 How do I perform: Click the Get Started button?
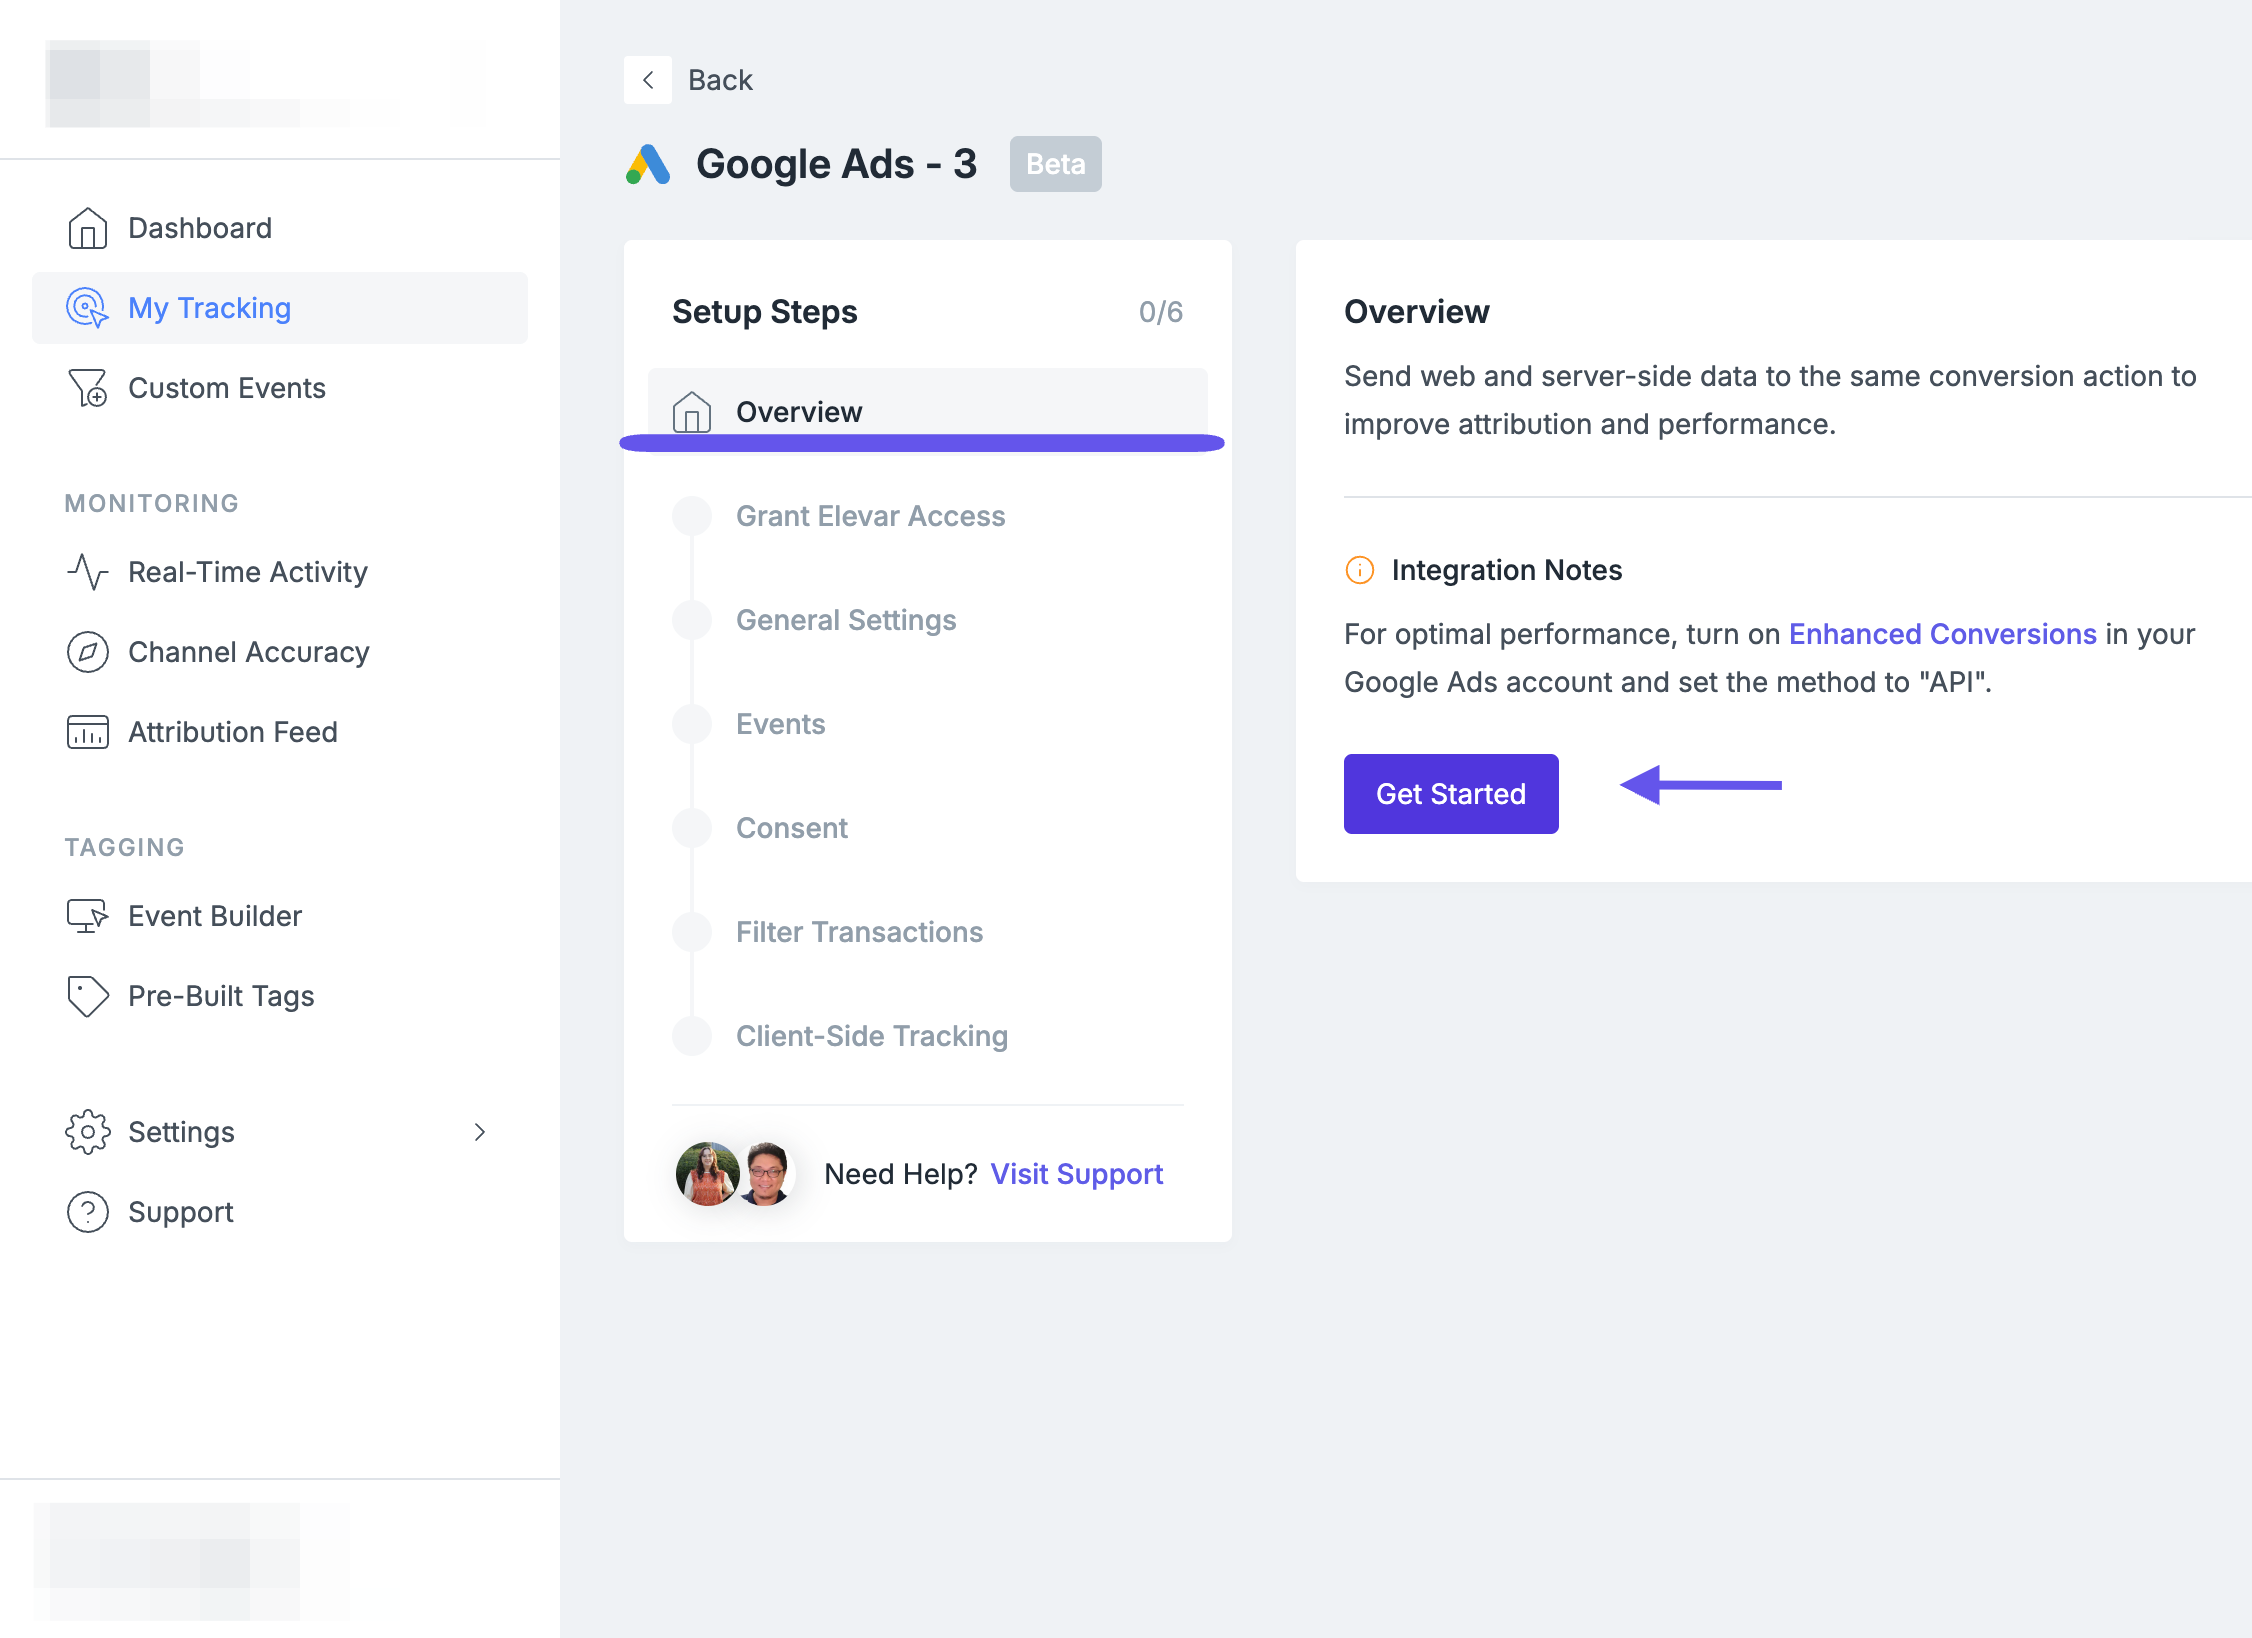point(1451,794)
